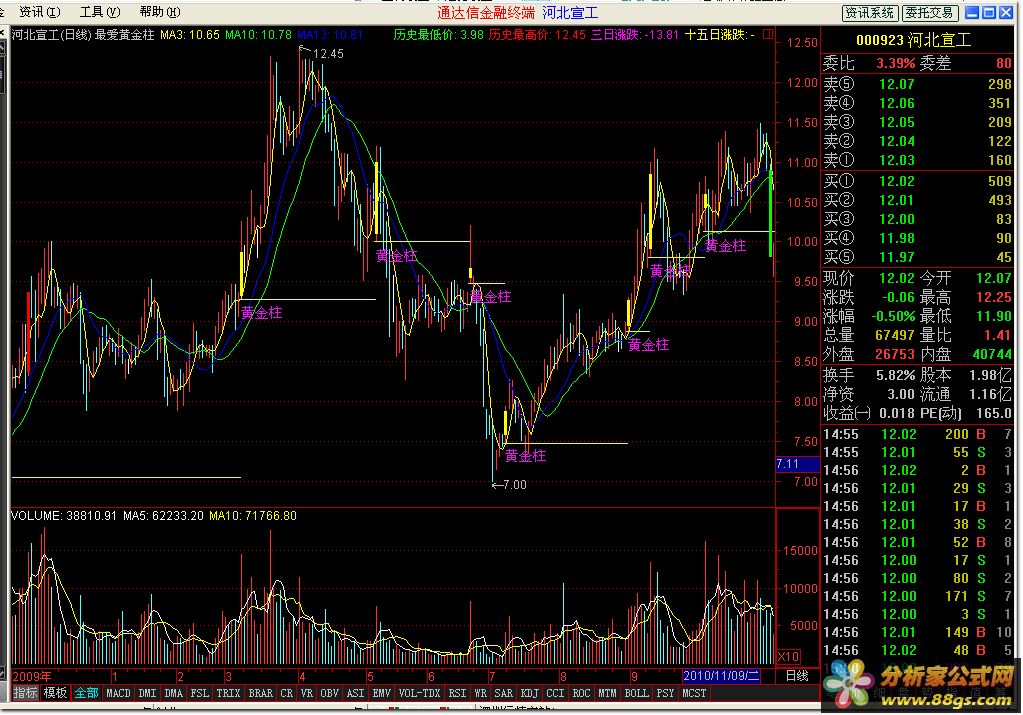Screen dimensions: 1023x715
Task: Switch to the TRIX indicator
Action: 228,693
